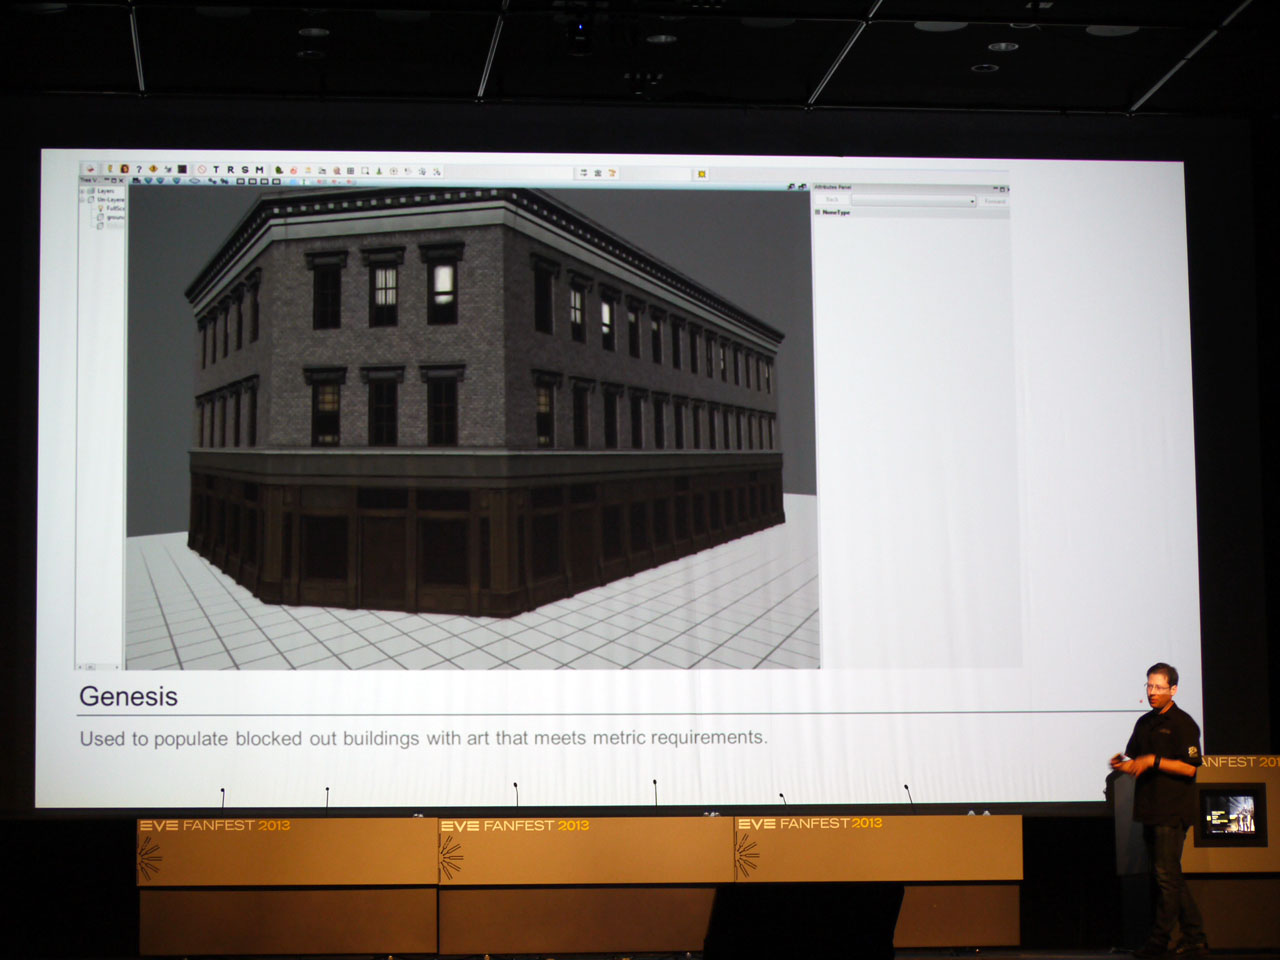Click the red circle no-selection icon
This screenshot has width=1280, height=960.
(x=201, y=170)
